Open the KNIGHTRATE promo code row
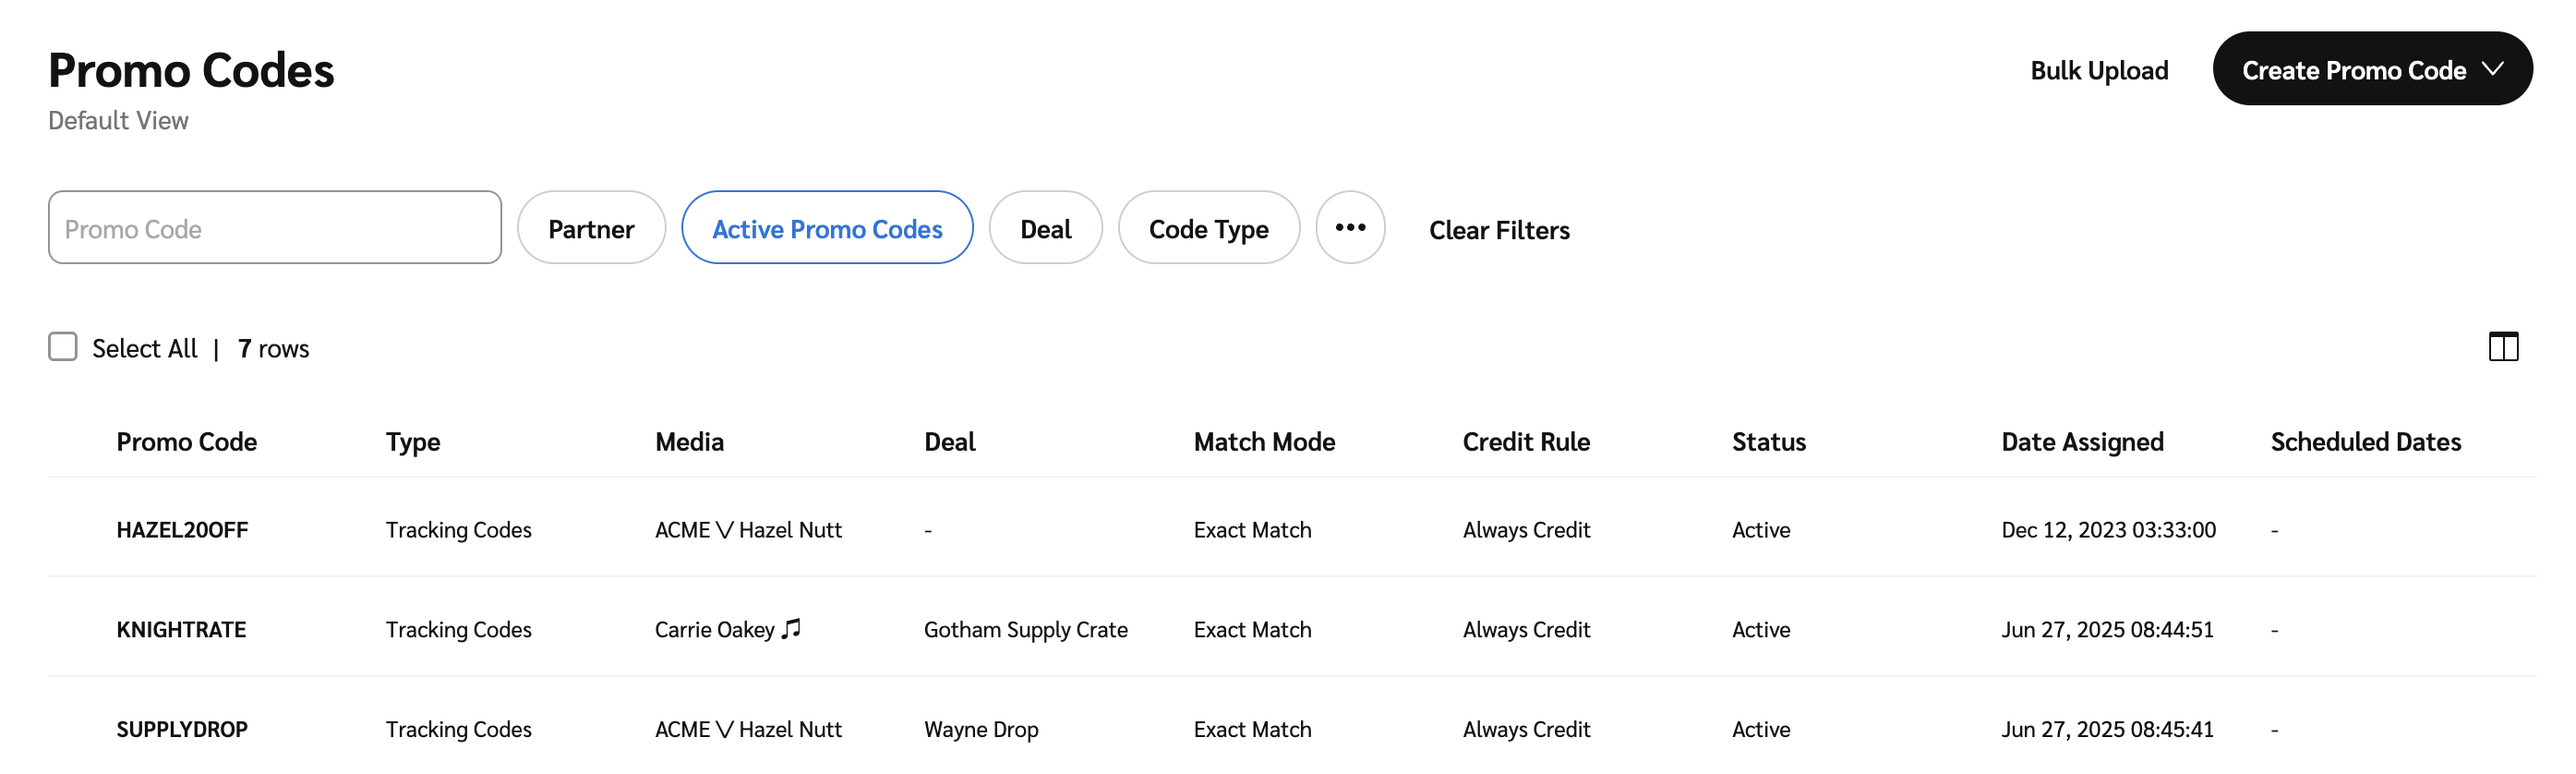Screen dimensions: 2576x774 (181, 630)
